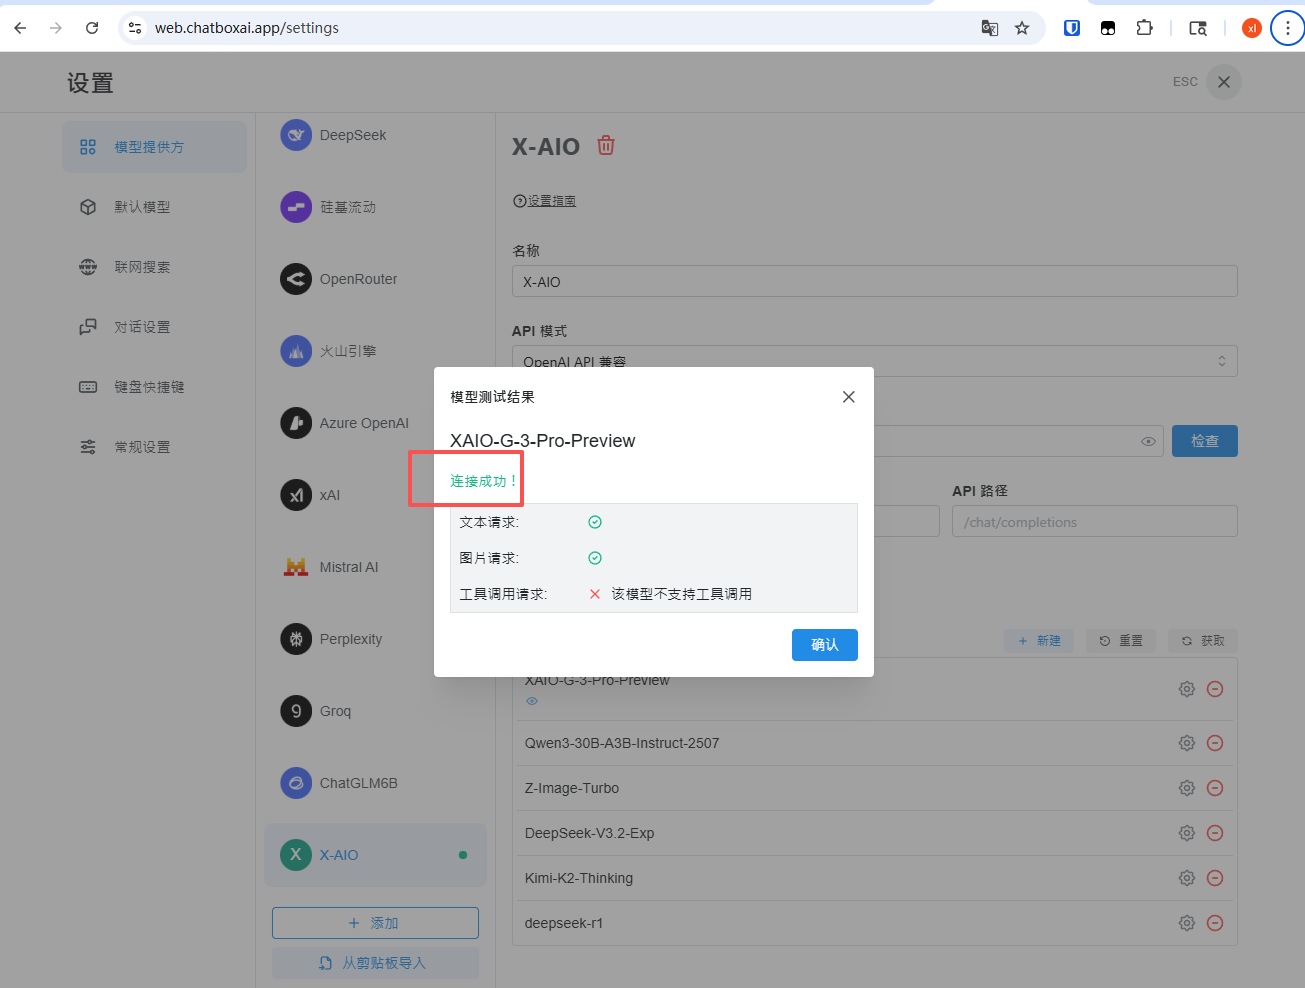Close the 模型测试结果 dialog with the X
This screenshot has height=988, width=1305.
849,397
